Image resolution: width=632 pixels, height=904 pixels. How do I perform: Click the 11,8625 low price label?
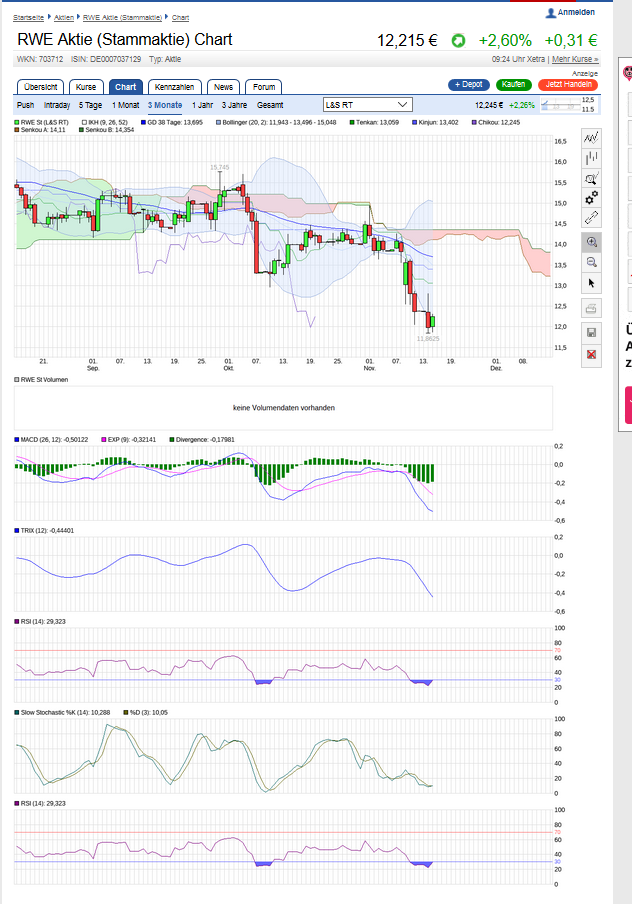click(x=428, y=338)
